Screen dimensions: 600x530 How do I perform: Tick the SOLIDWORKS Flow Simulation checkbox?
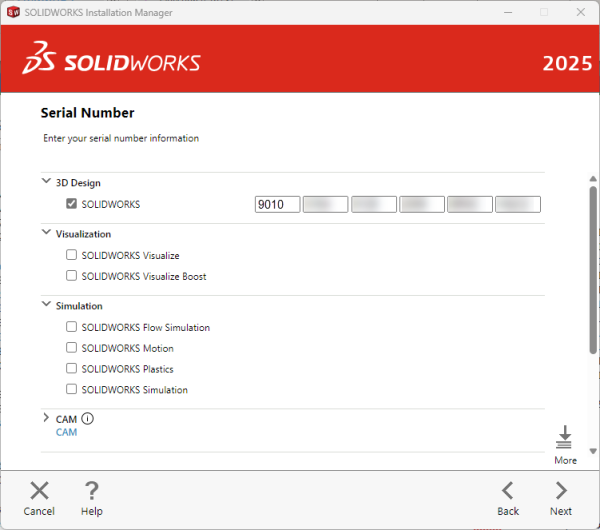coord(71,327)
